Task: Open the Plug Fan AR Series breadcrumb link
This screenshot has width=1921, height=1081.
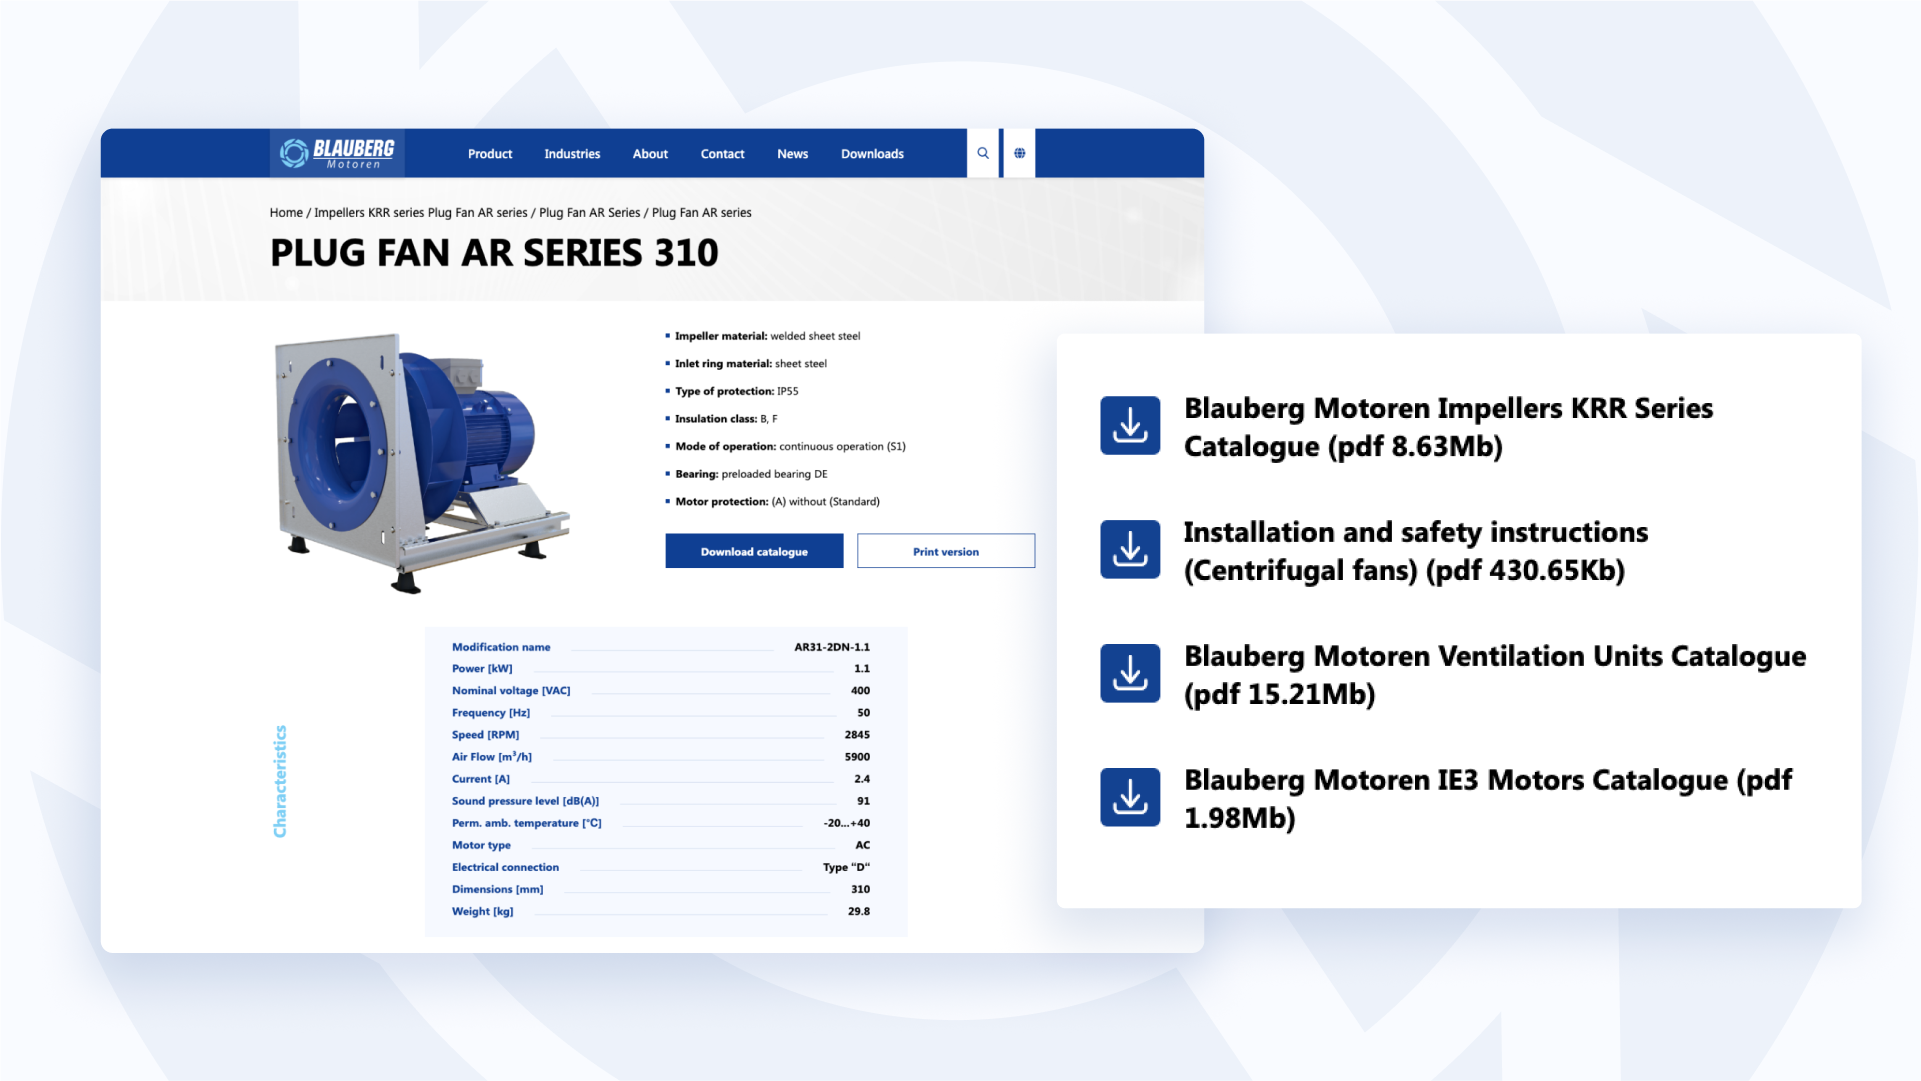Action: click(x=590, y=213)
